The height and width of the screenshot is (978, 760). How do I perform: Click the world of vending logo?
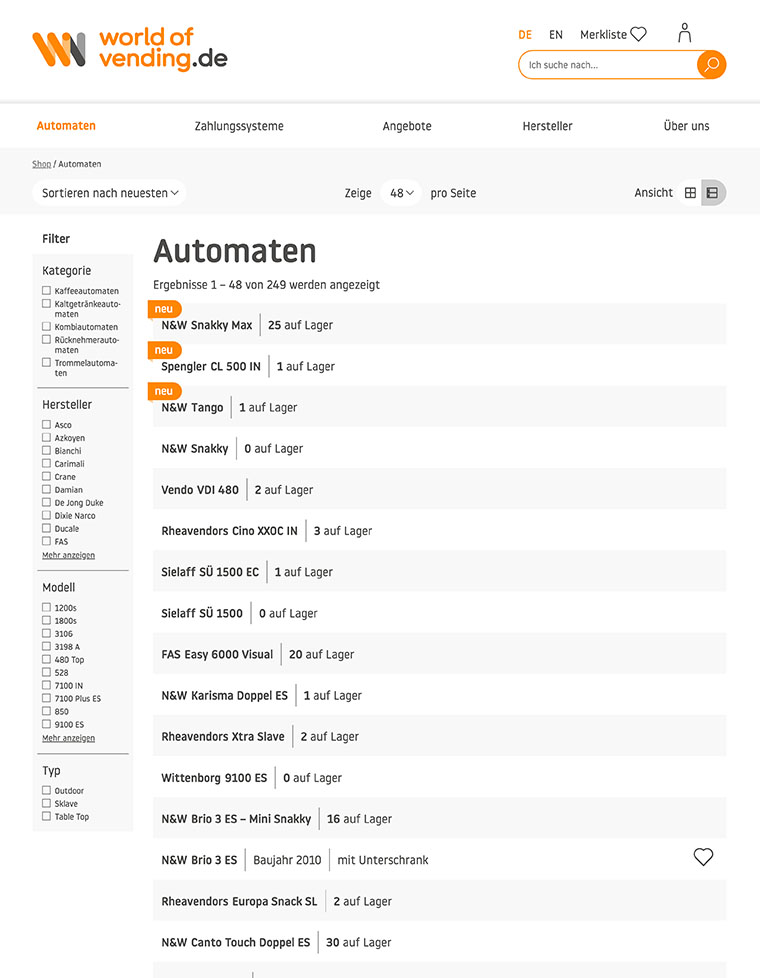click(129, 49)
